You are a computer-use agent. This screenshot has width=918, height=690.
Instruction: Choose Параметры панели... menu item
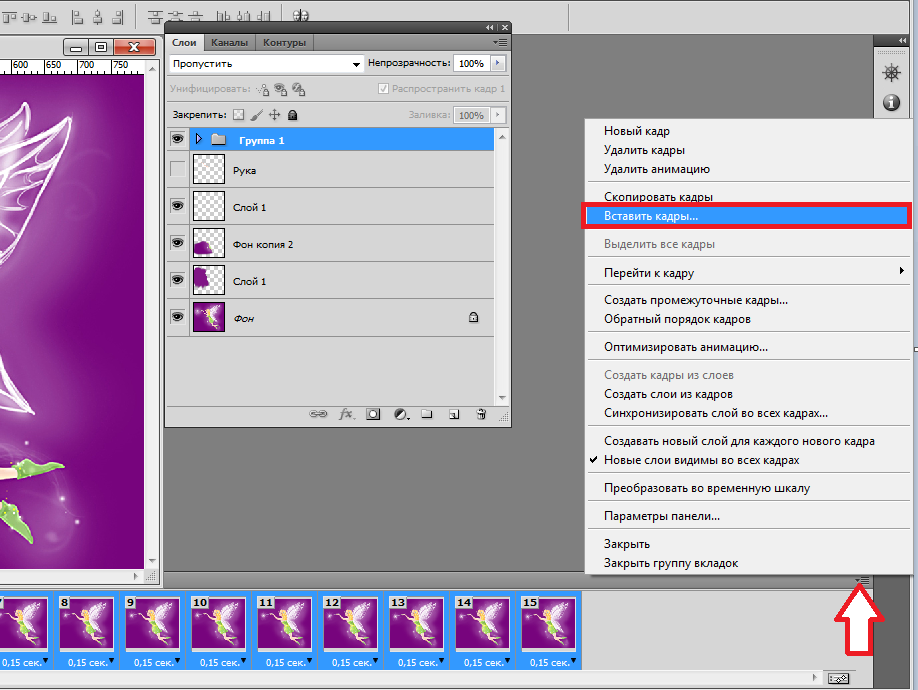749,516
